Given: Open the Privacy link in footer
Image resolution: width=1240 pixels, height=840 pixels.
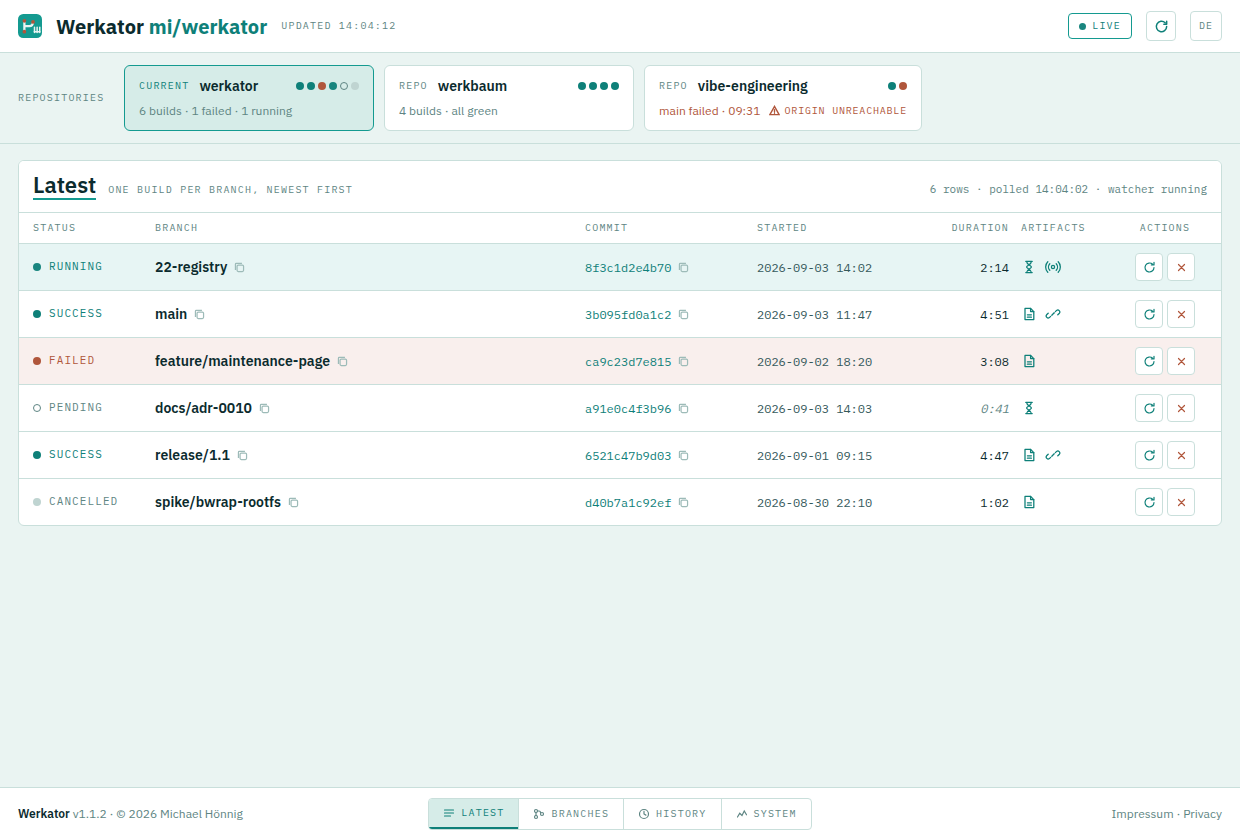Looking at the screenshot, I should point(1203,814).
